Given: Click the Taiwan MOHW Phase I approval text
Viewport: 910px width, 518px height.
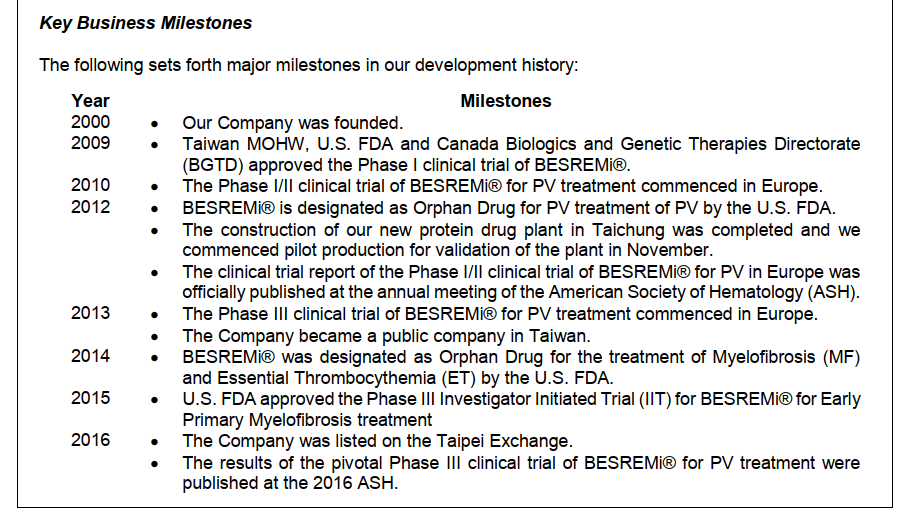Looking at the screenshot, I should coord(520,154).
